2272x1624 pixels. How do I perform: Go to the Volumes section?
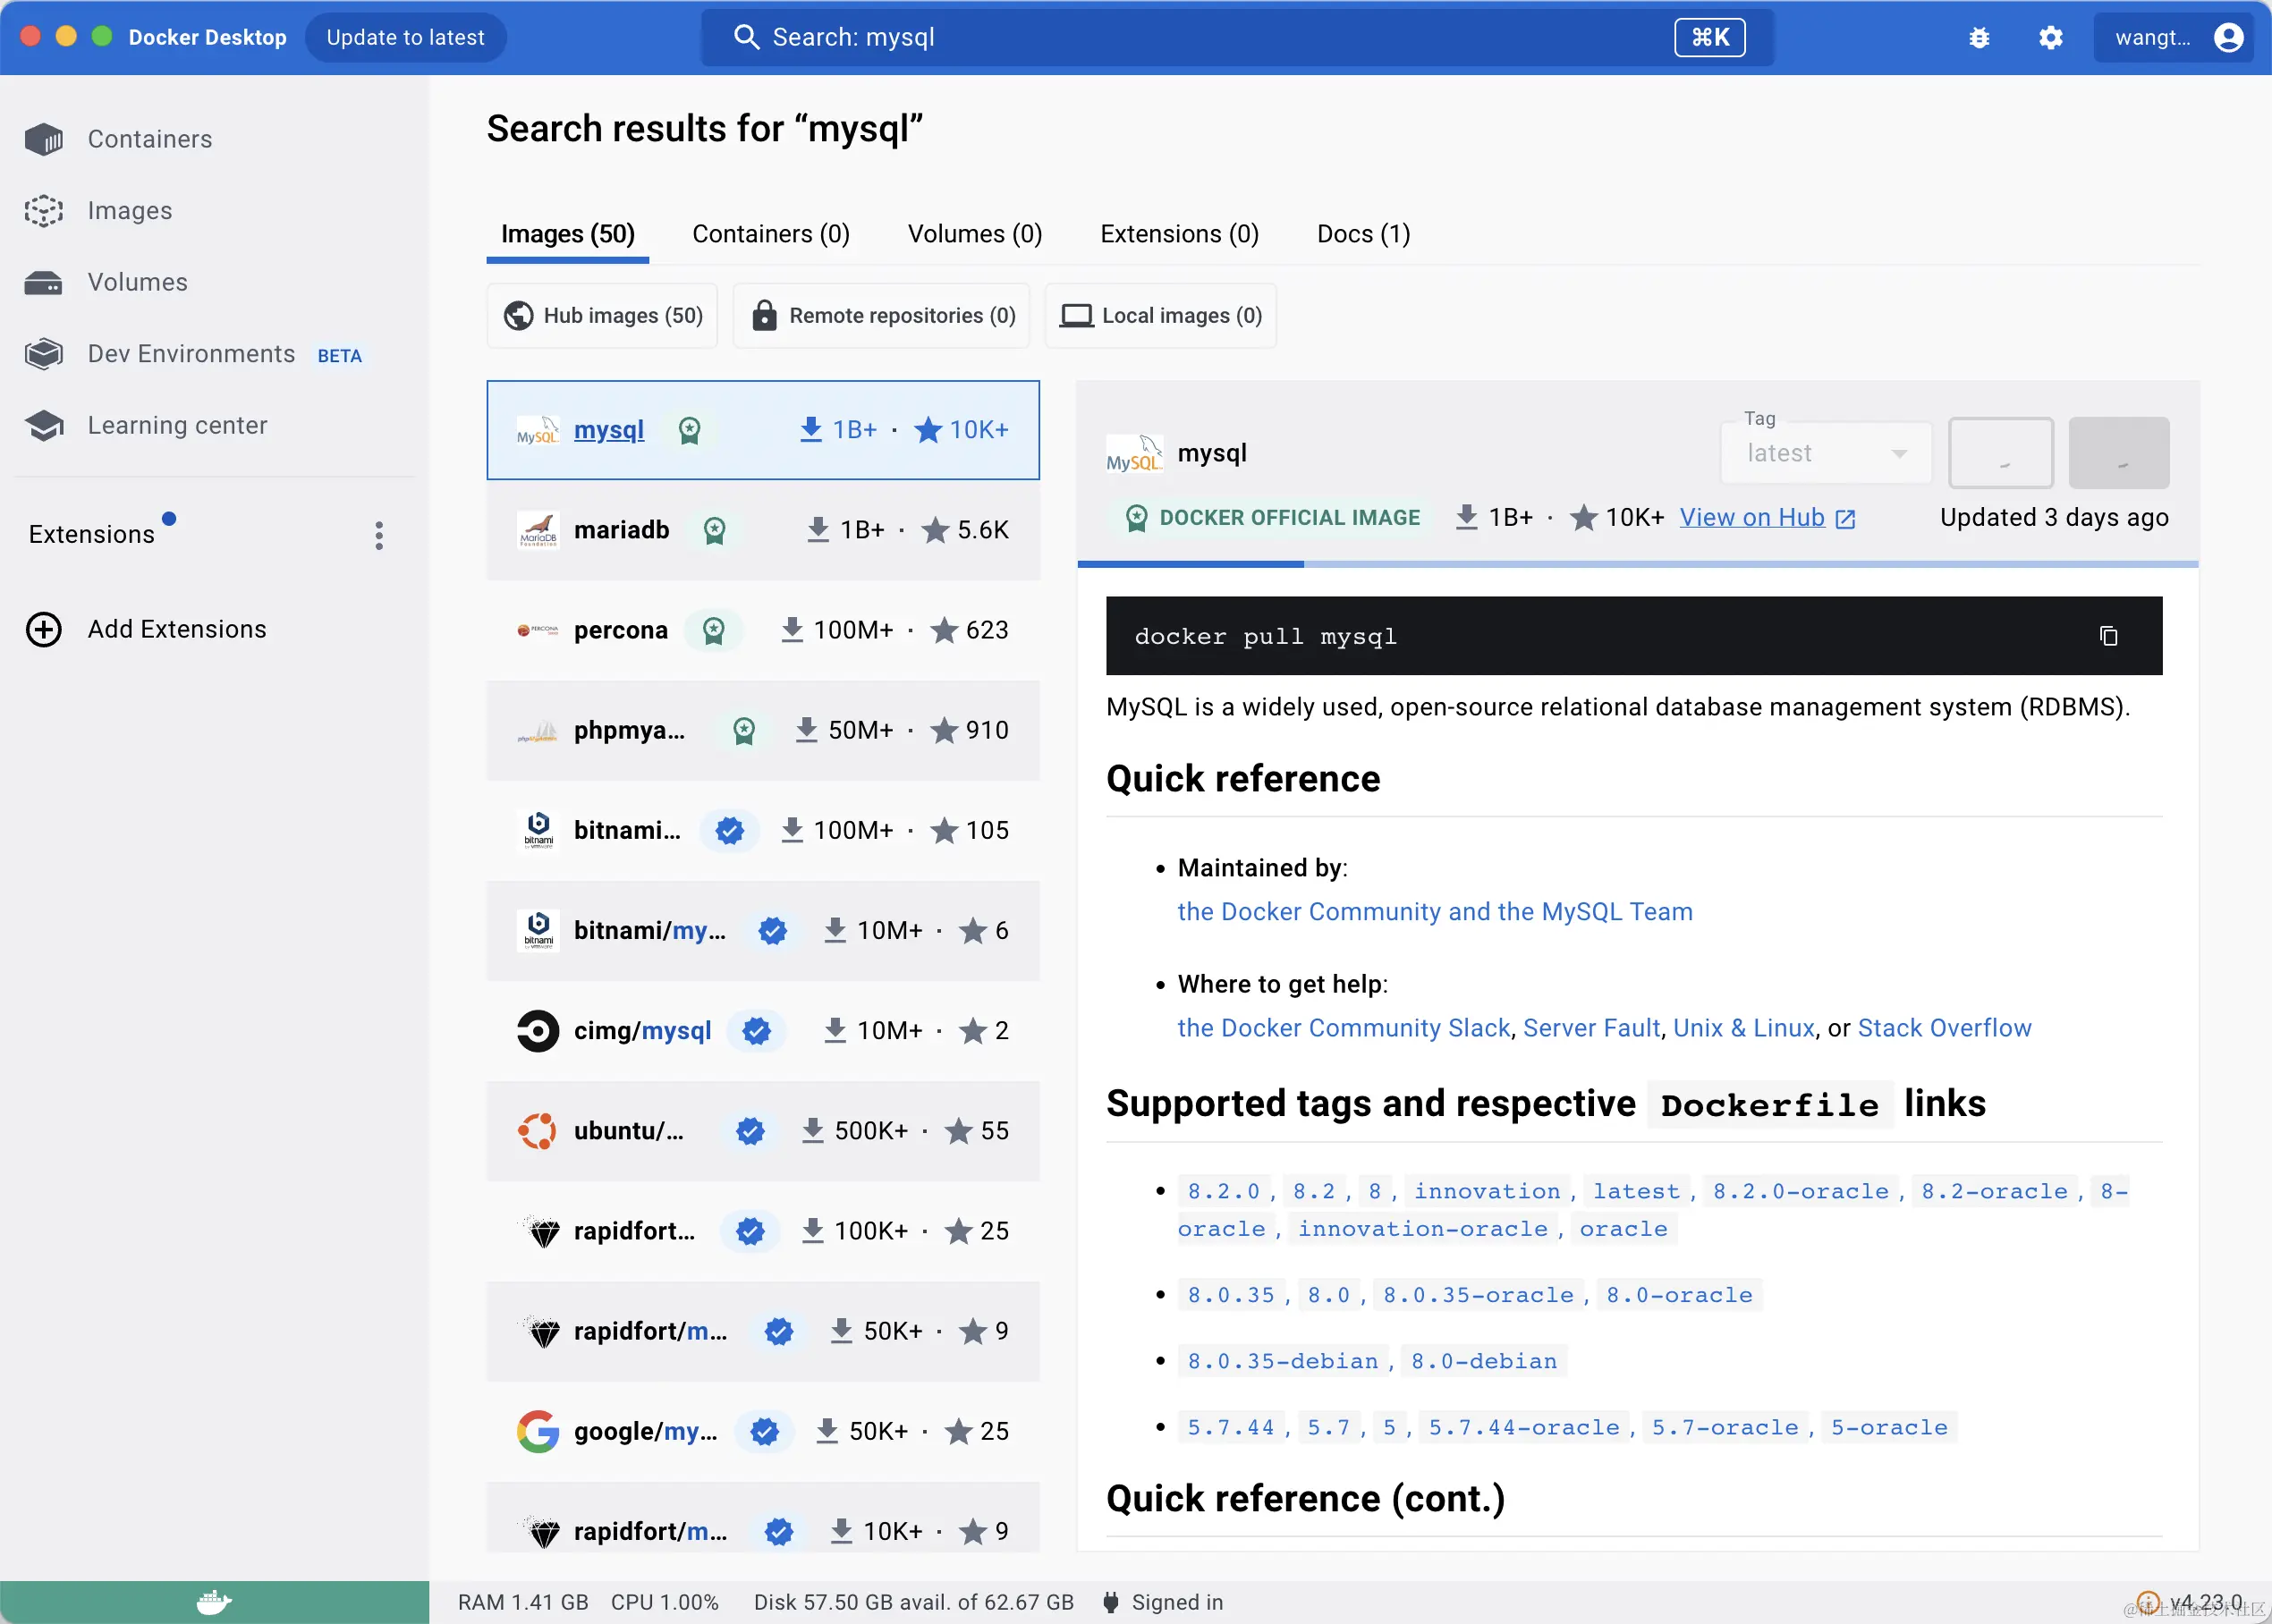(137, 282)
